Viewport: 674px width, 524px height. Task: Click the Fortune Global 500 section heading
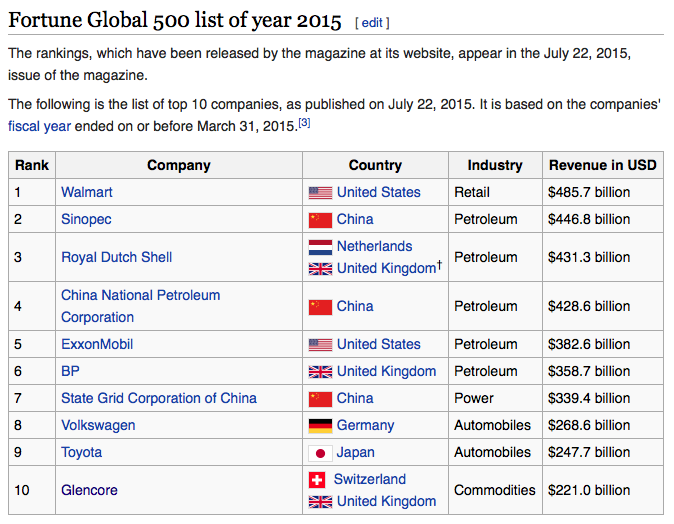point(175,20)
